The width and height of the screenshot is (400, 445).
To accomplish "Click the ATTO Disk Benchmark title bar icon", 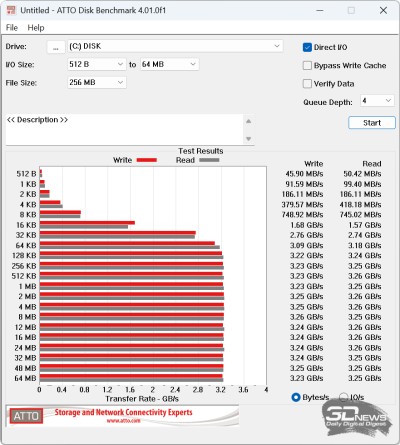I will click(x=11, y=10).
